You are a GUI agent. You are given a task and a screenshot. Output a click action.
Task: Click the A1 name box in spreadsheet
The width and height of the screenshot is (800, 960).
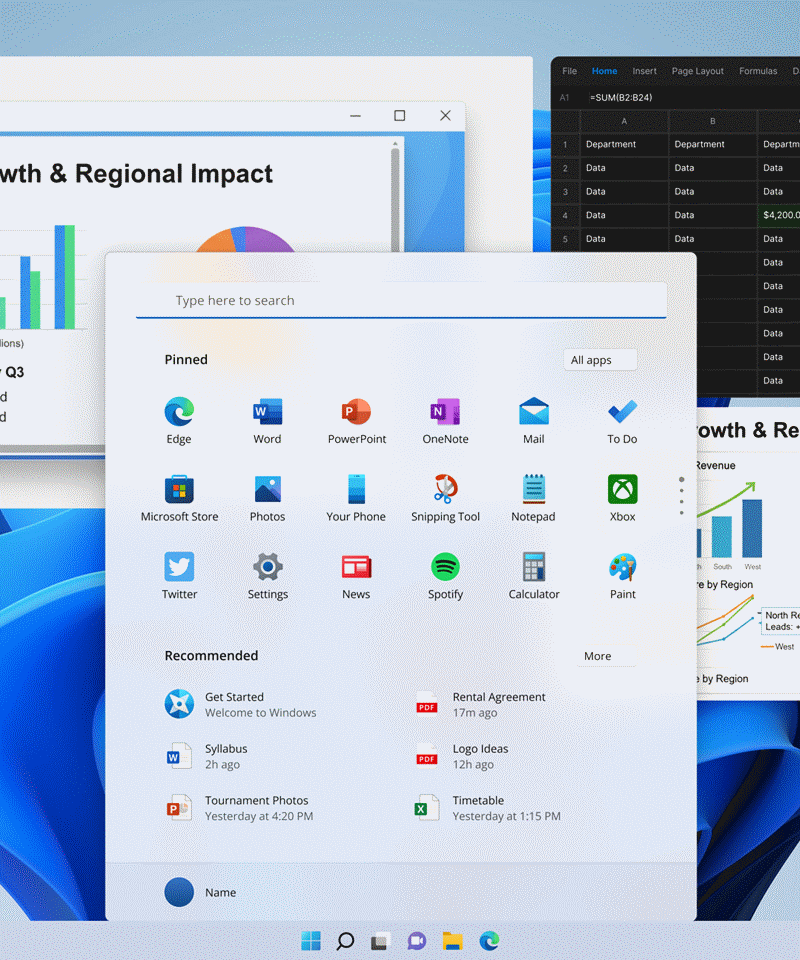coord(564,97)
